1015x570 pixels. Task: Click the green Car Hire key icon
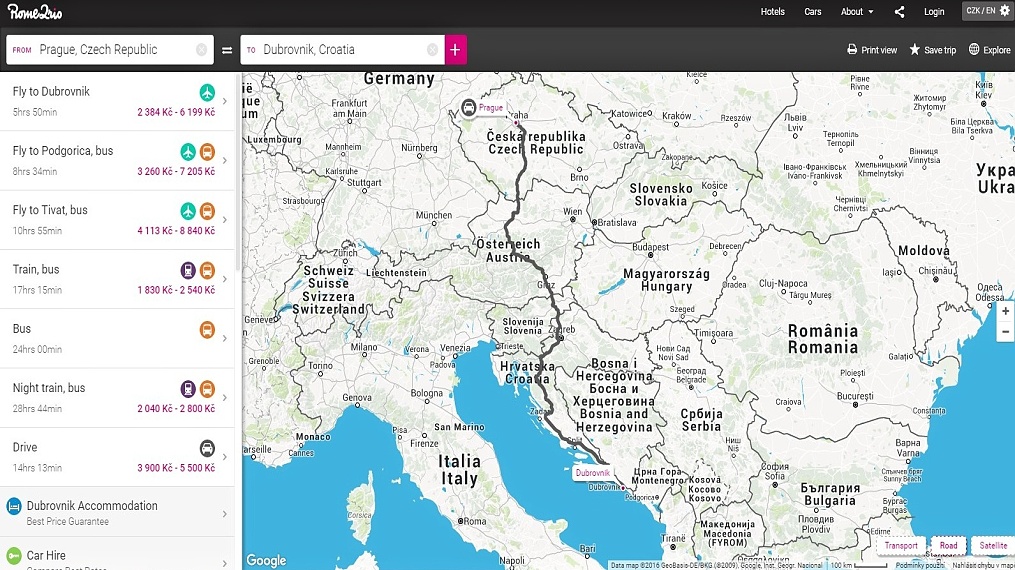14,556
